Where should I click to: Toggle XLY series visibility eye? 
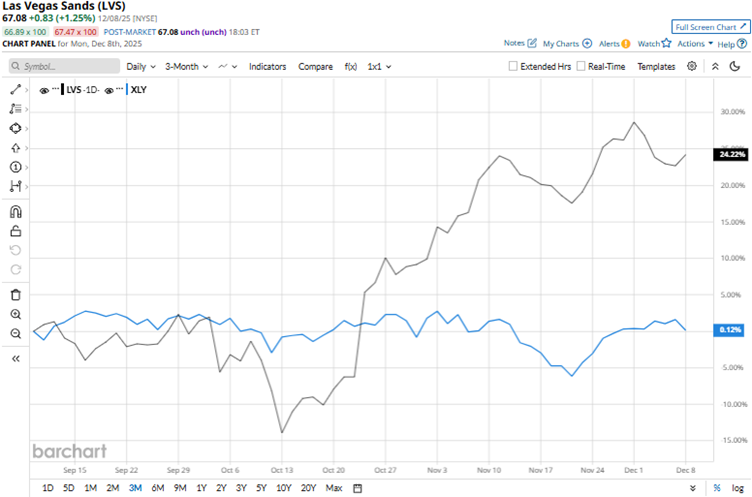[109, 90]
